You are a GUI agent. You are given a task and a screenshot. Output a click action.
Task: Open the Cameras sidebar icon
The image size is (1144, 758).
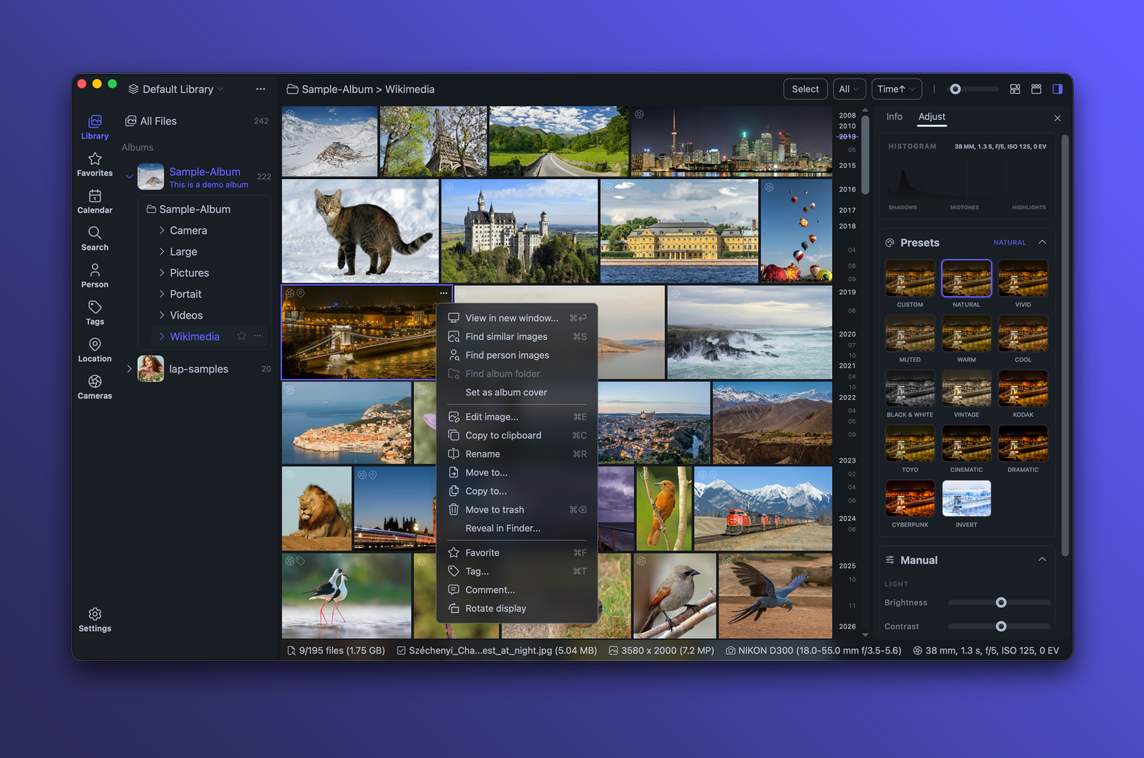tap(95, 386)
